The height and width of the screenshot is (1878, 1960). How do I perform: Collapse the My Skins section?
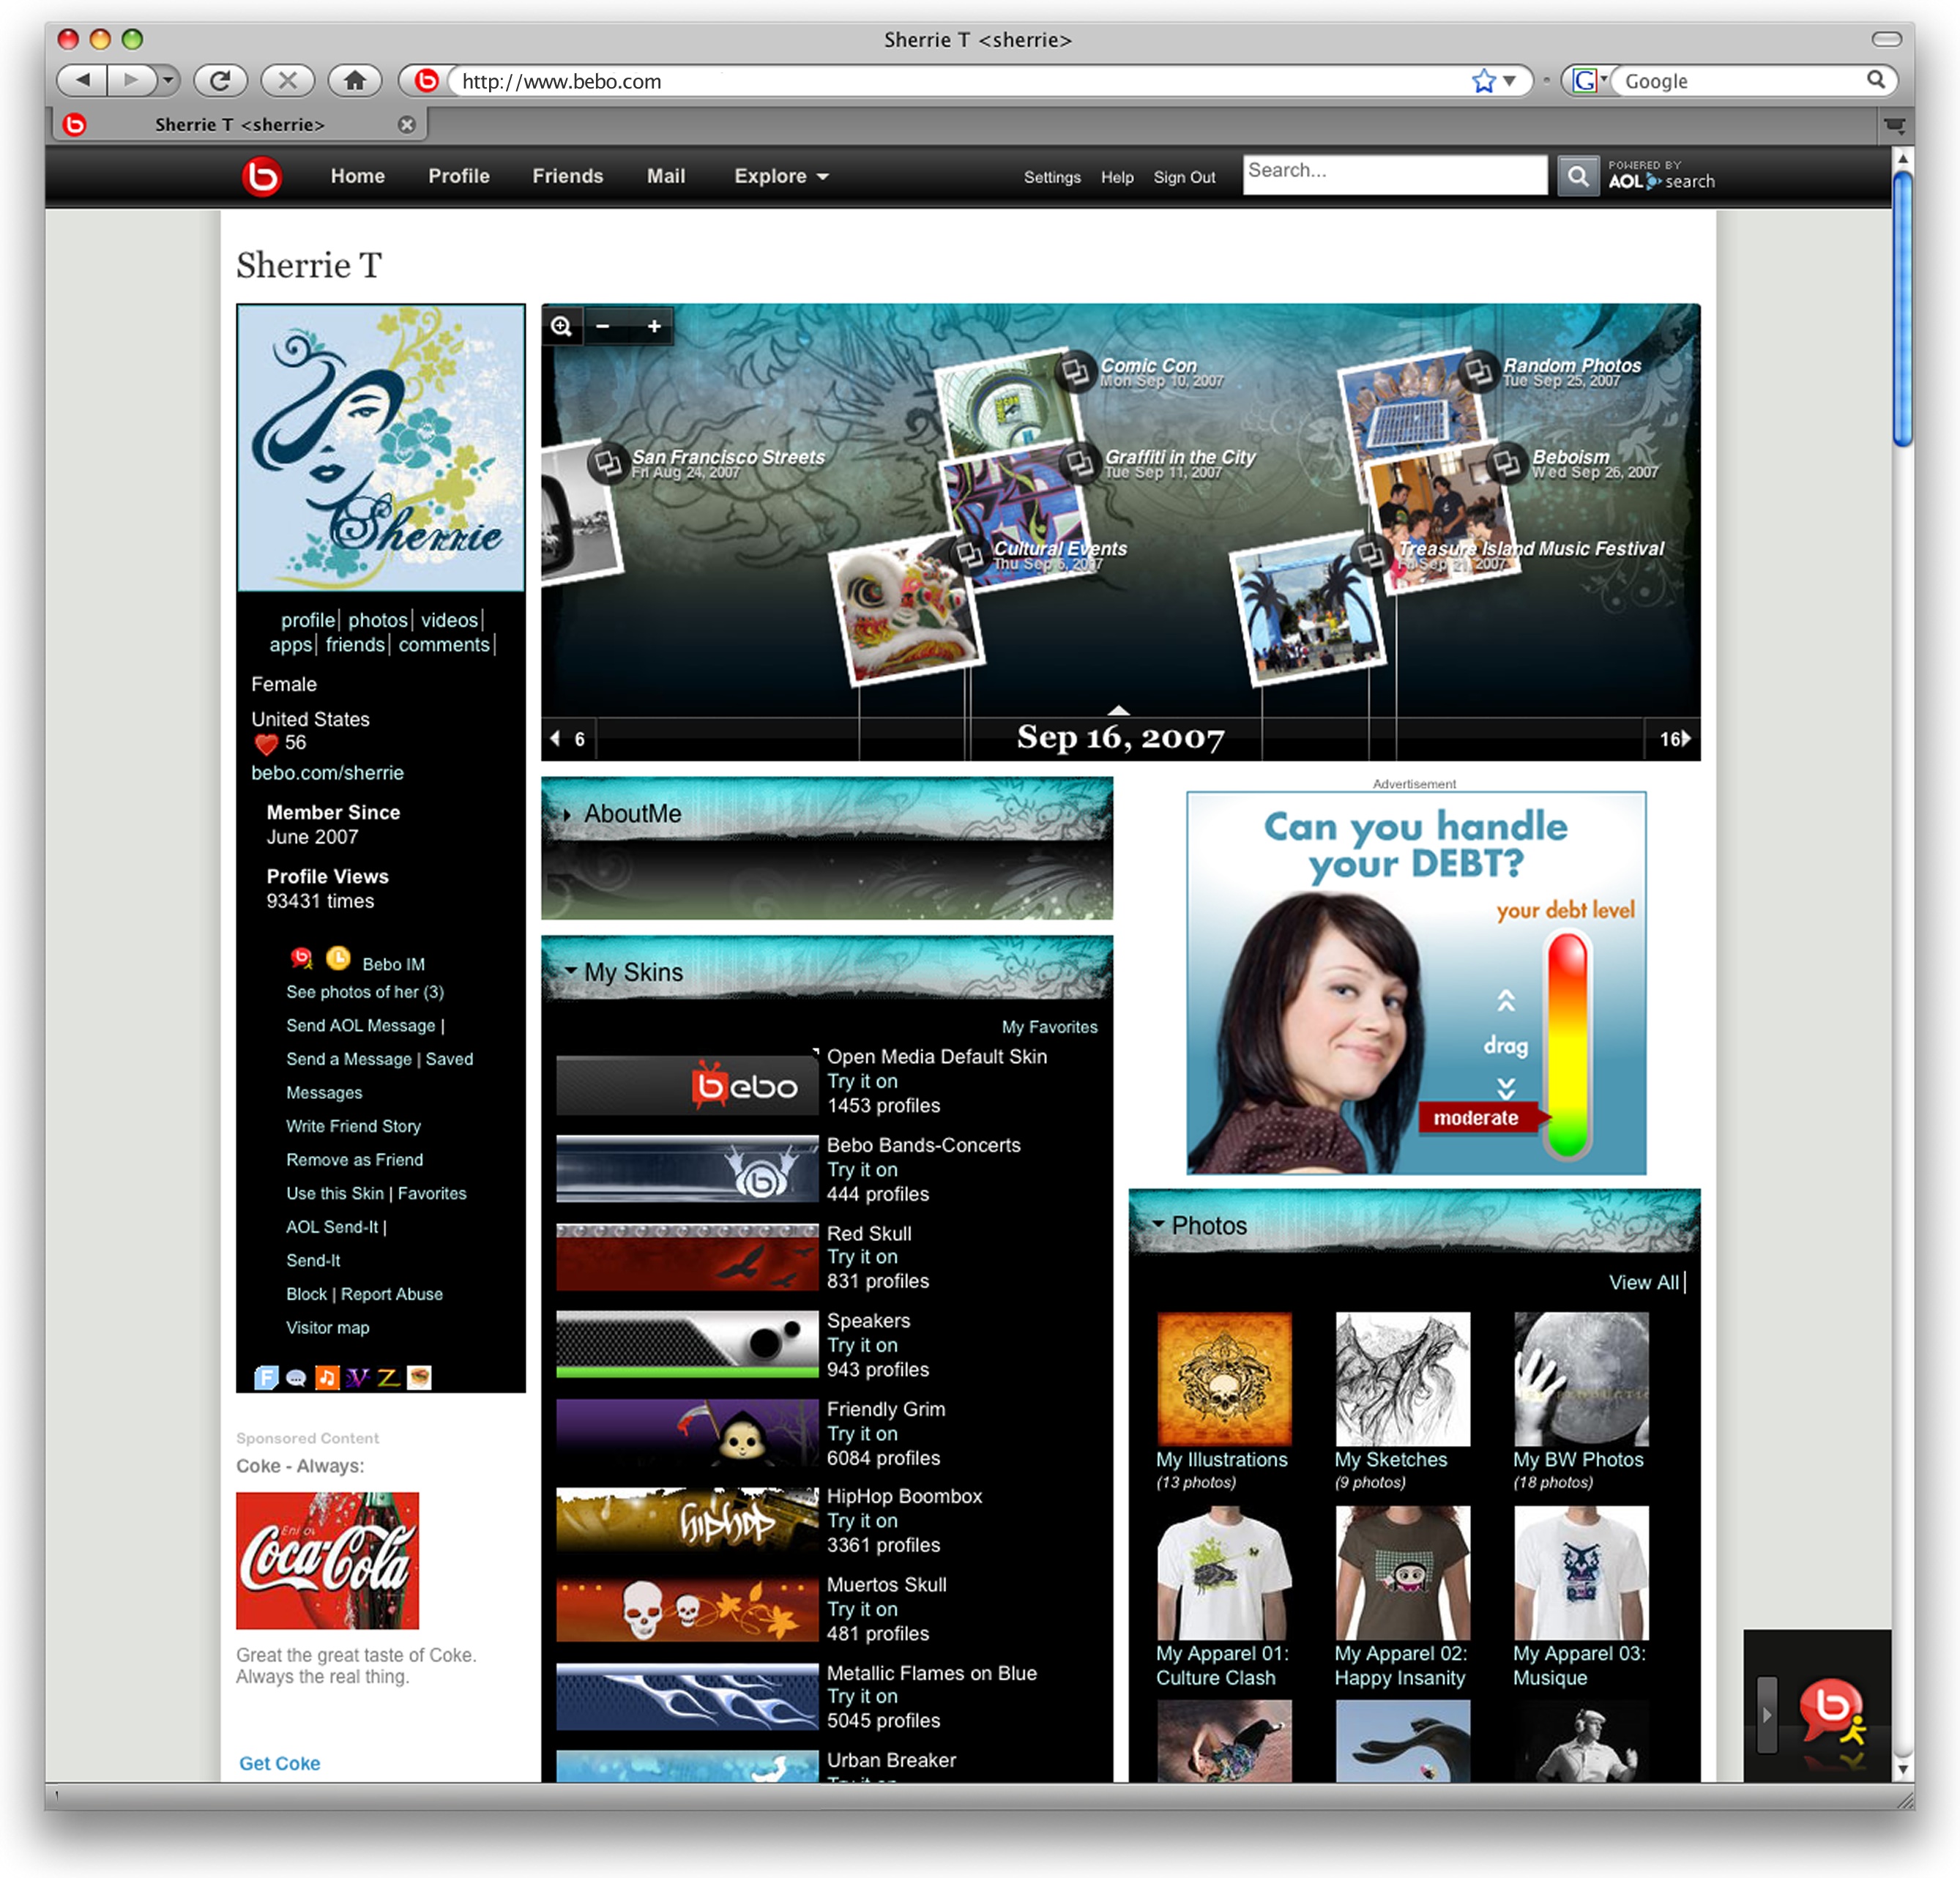click(x=570, y=970)
